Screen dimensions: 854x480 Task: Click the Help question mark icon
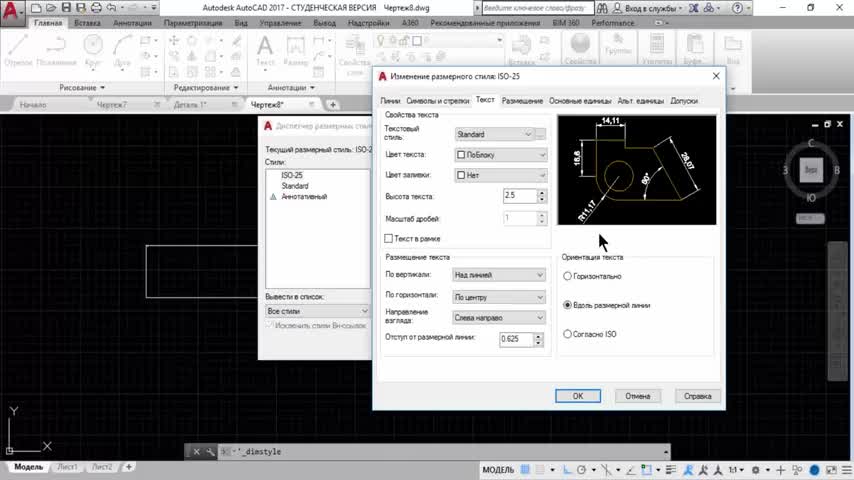(737, 8)
